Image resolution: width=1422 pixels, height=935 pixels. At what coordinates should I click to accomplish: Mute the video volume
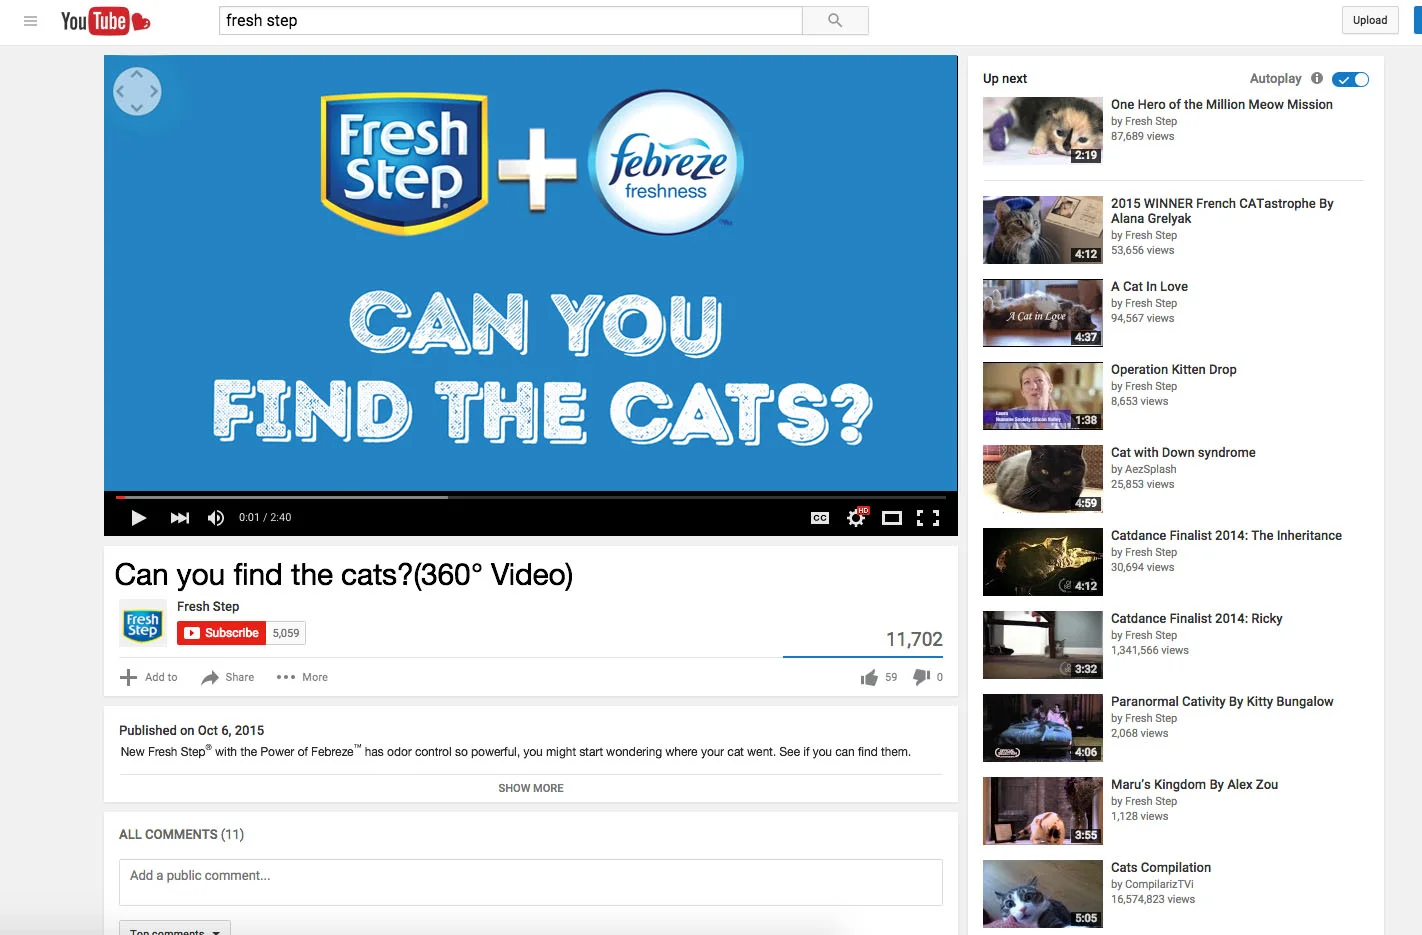[216, 518]
